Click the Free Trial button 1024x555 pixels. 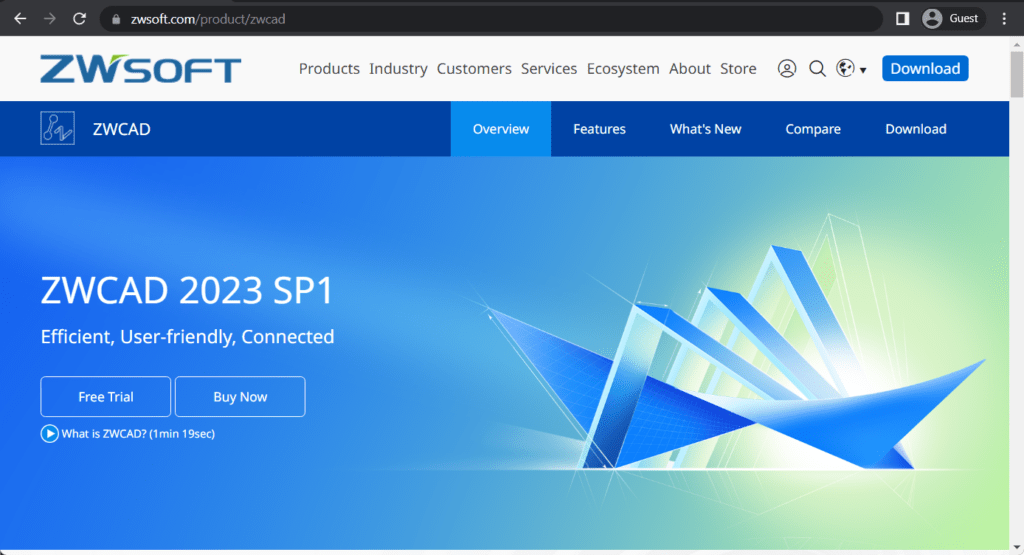pyautogui.click(x=106, y=397)
